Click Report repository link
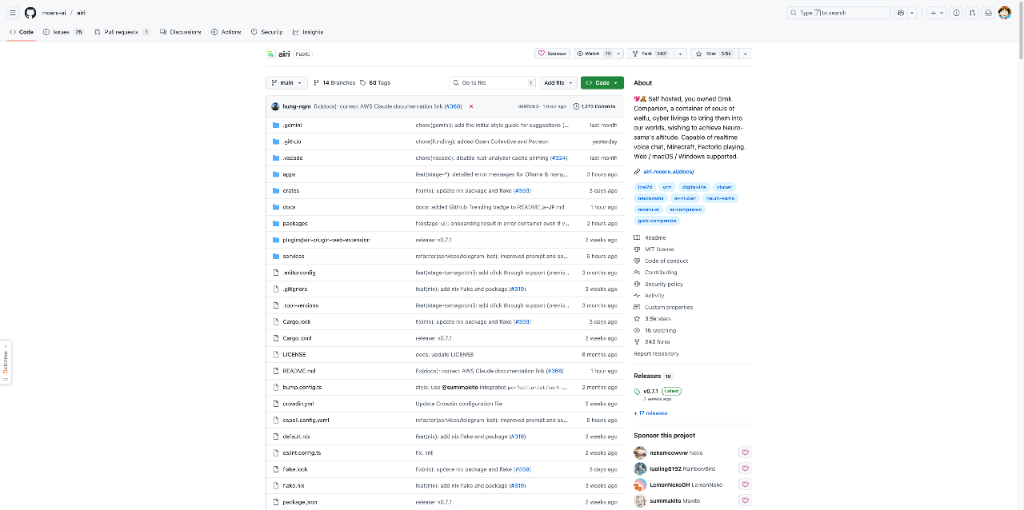Image resolution: width=1024 pixels, height=510 pixels. tap(656, 353)
